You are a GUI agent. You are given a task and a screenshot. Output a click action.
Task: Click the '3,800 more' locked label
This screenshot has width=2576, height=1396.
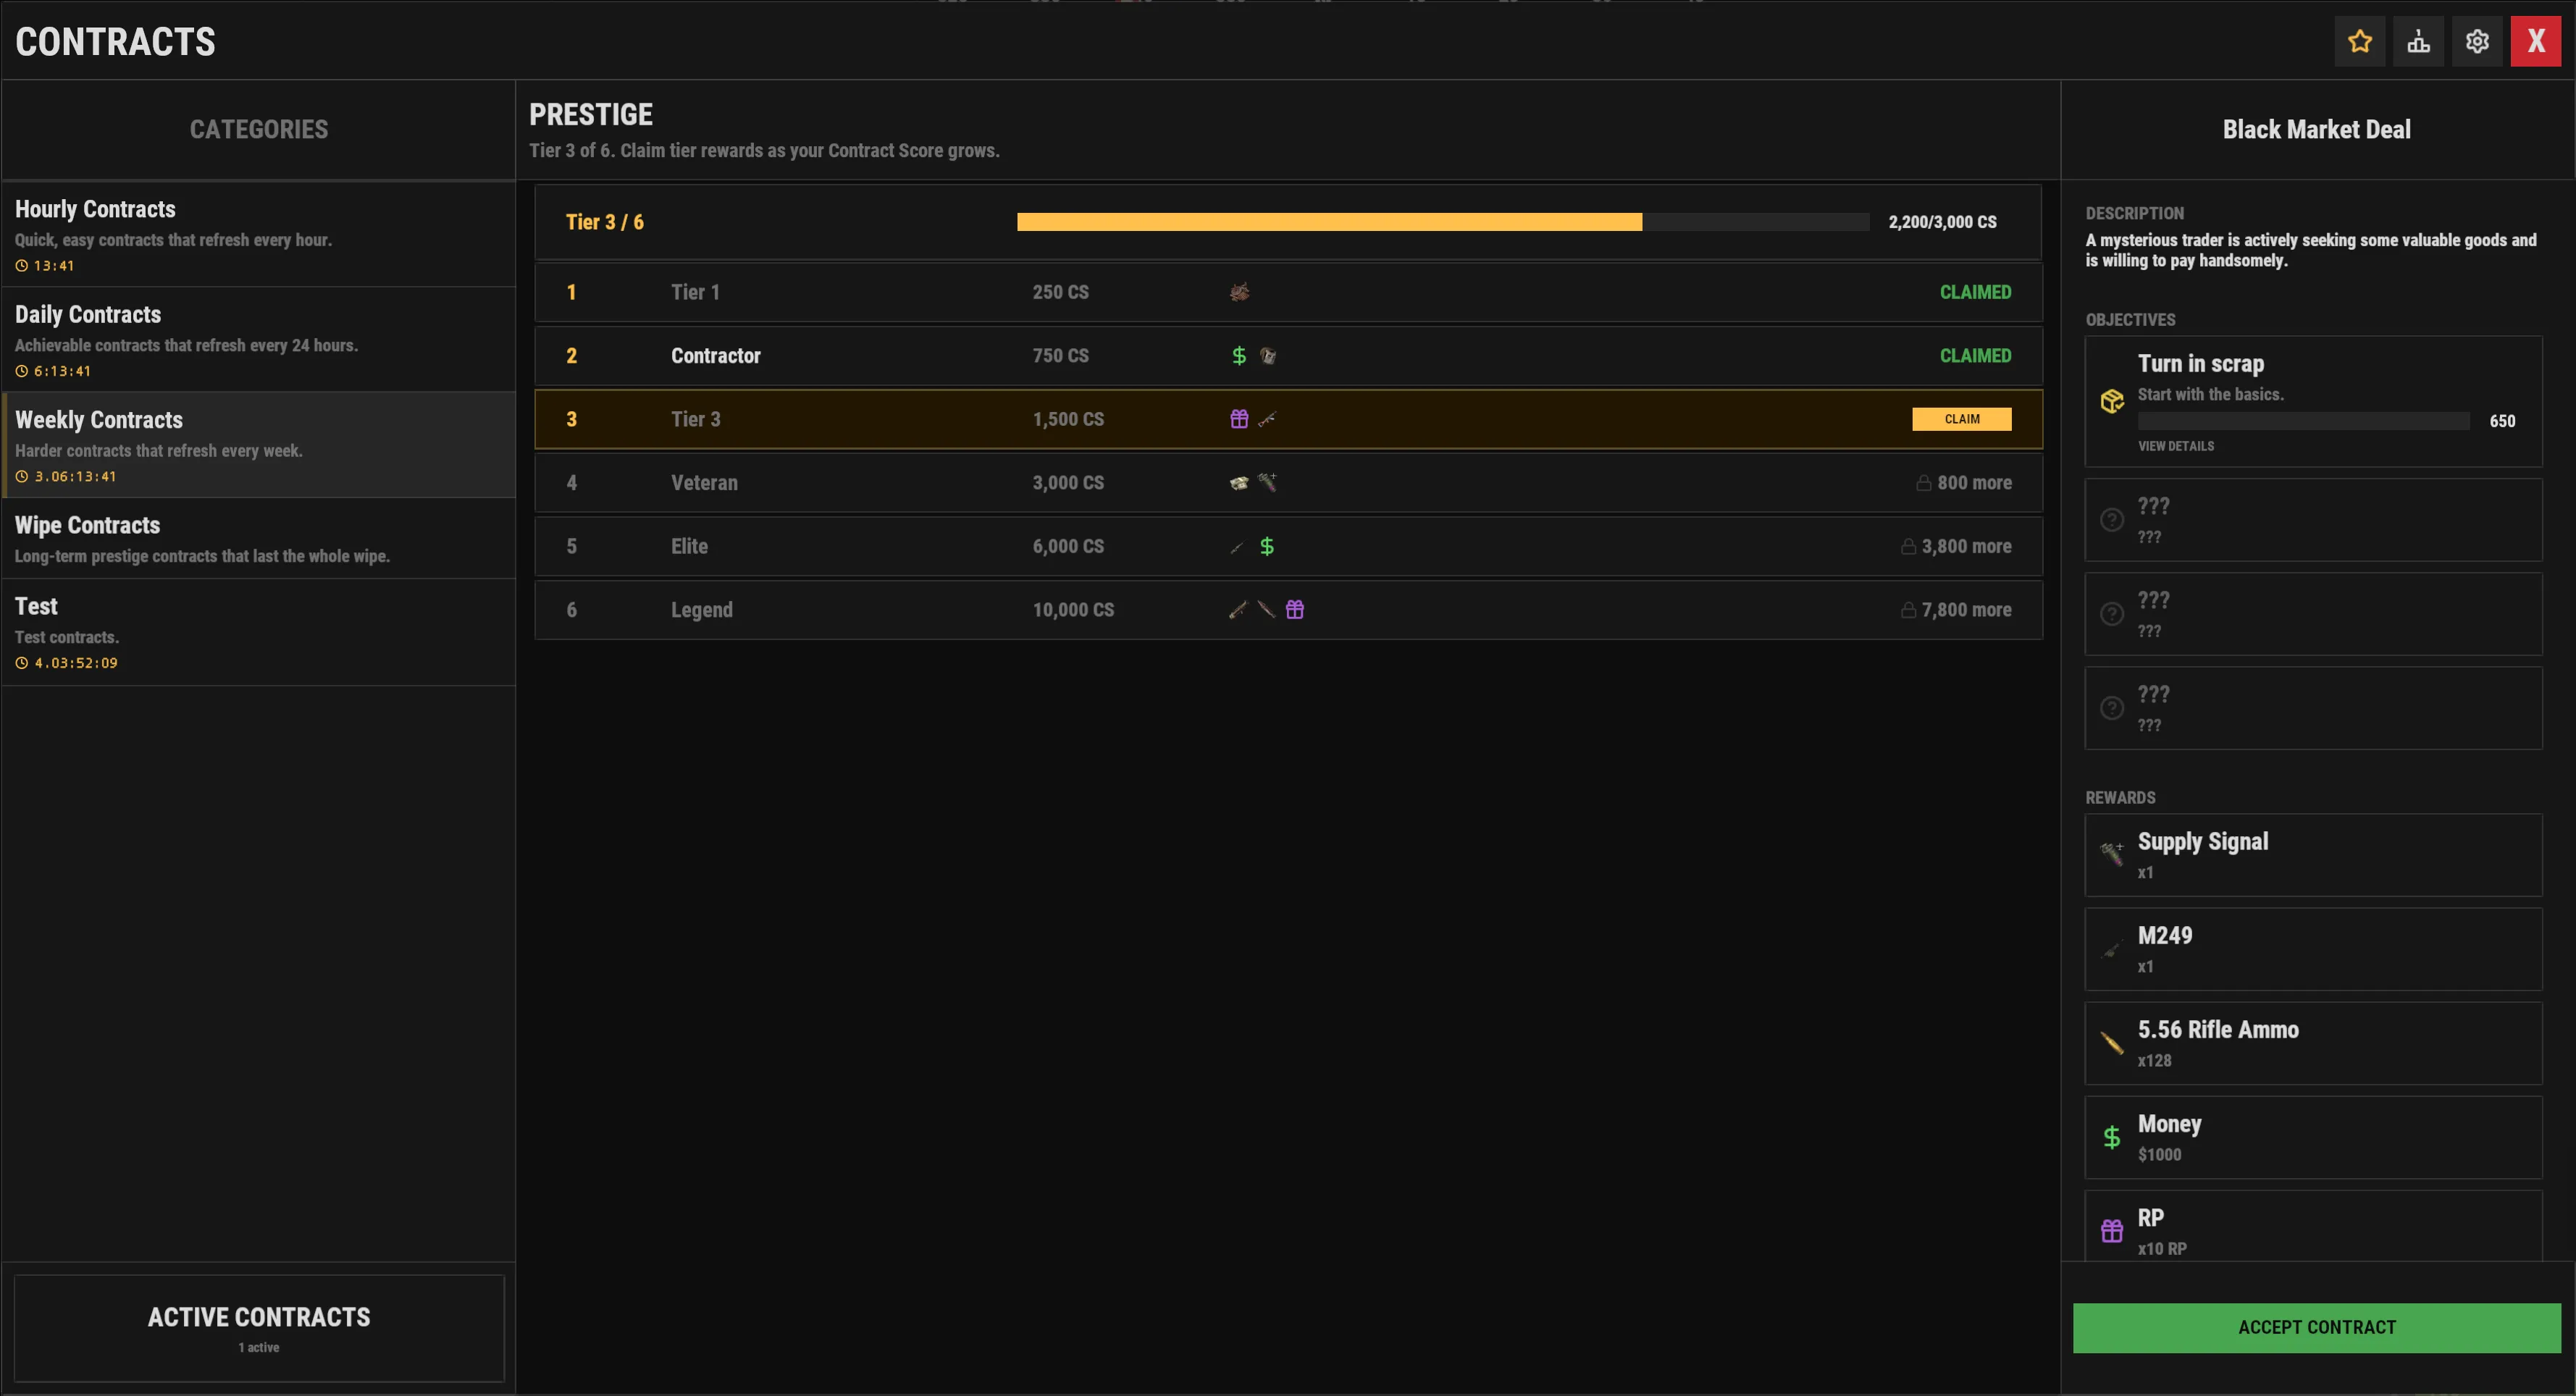1966,546
